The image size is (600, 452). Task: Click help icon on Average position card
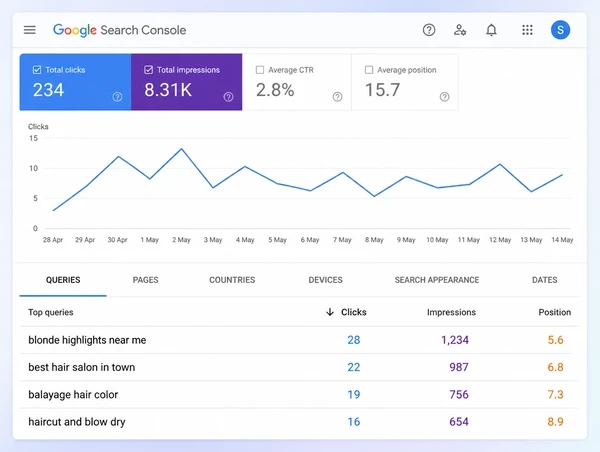(x=444, y=97)
